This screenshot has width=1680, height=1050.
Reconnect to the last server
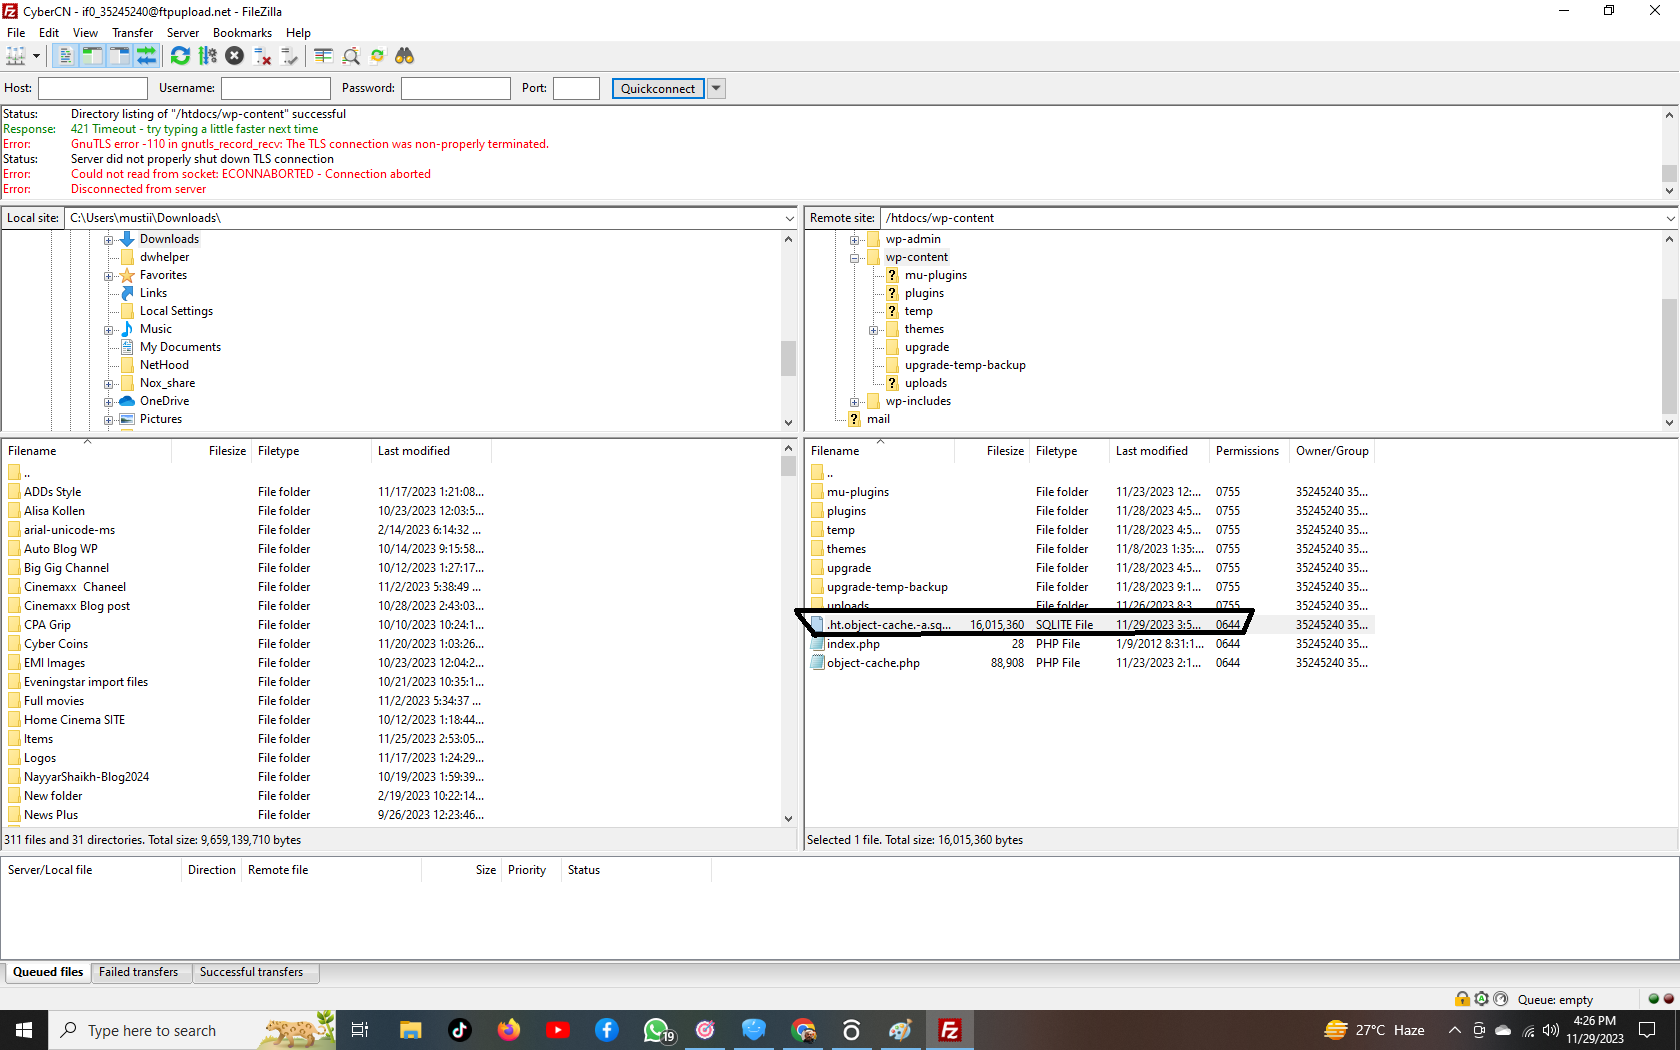(x=289, y=56)
